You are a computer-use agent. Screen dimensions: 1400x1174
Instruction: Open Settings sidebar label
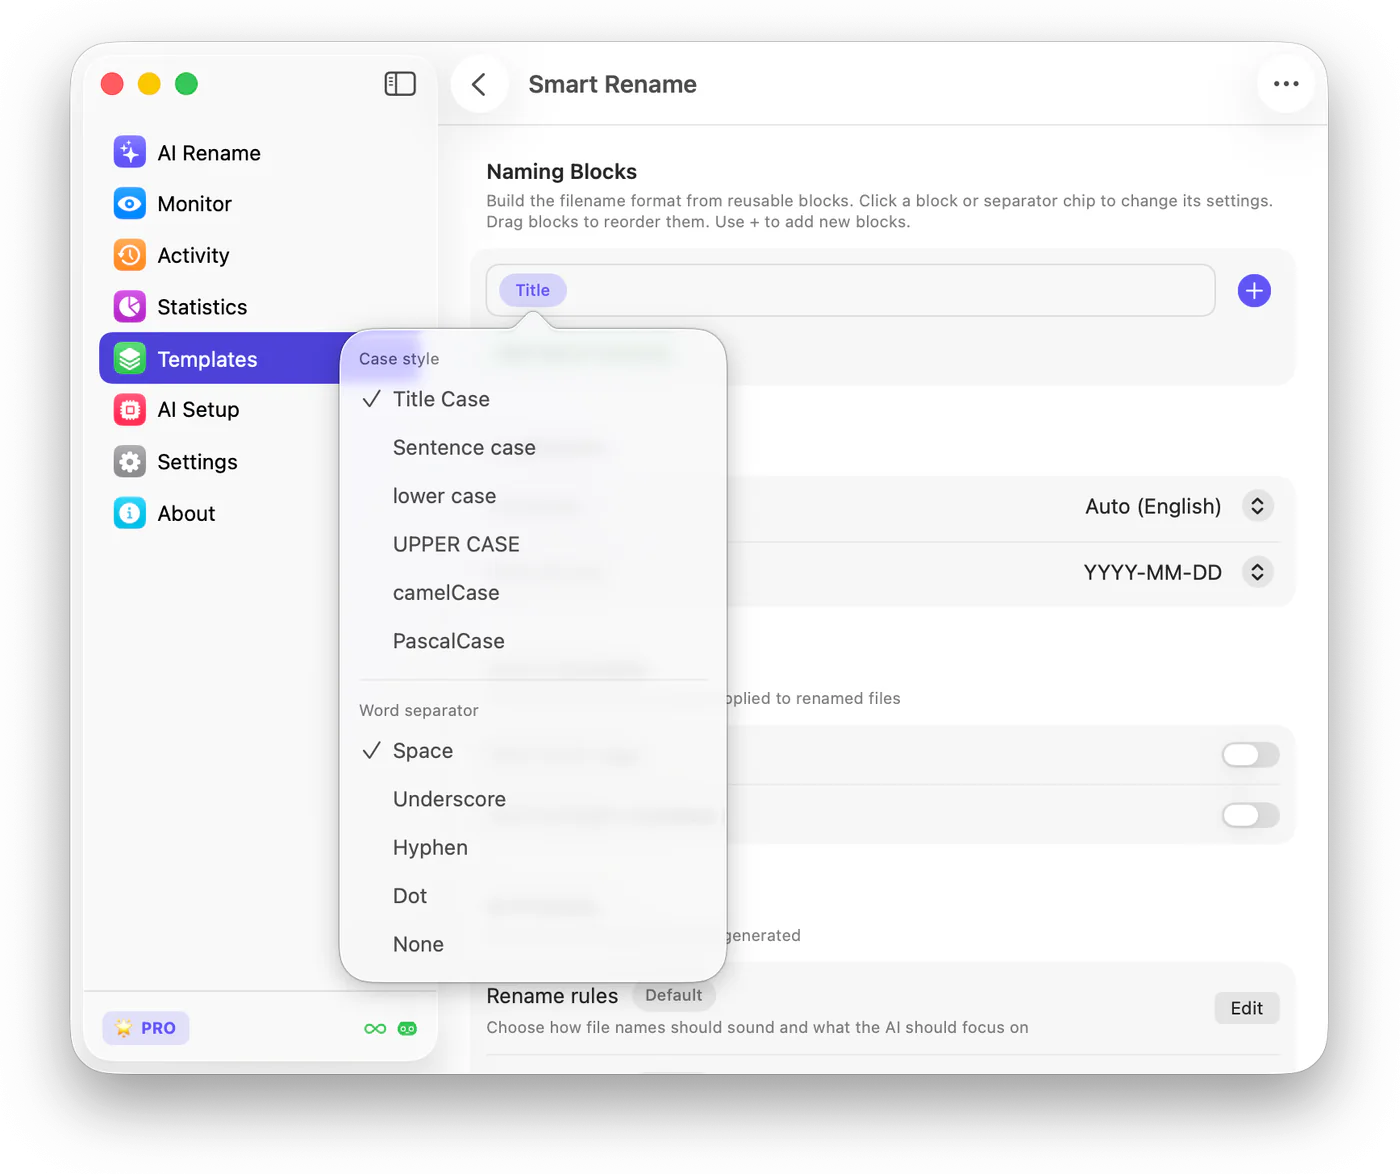pos(198,462)
